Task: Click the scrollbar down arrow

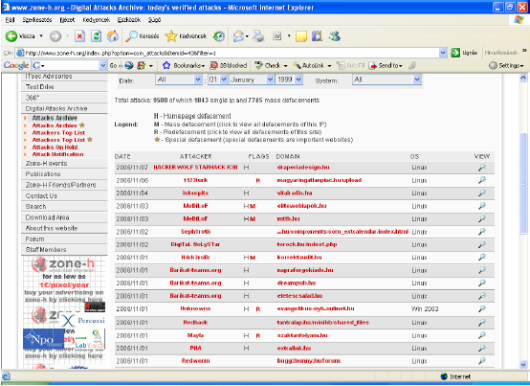Action: click(x=523, y=364)
